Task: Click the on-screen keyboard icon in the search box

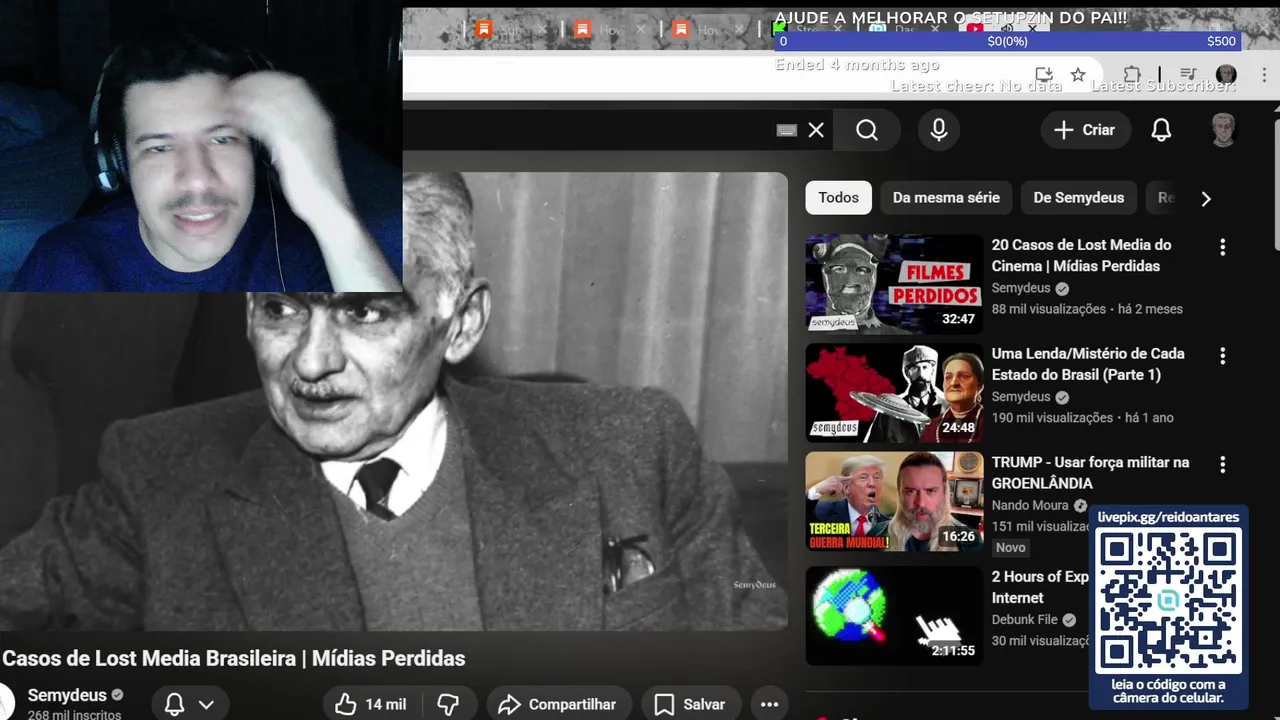Action: coord(787,130)
